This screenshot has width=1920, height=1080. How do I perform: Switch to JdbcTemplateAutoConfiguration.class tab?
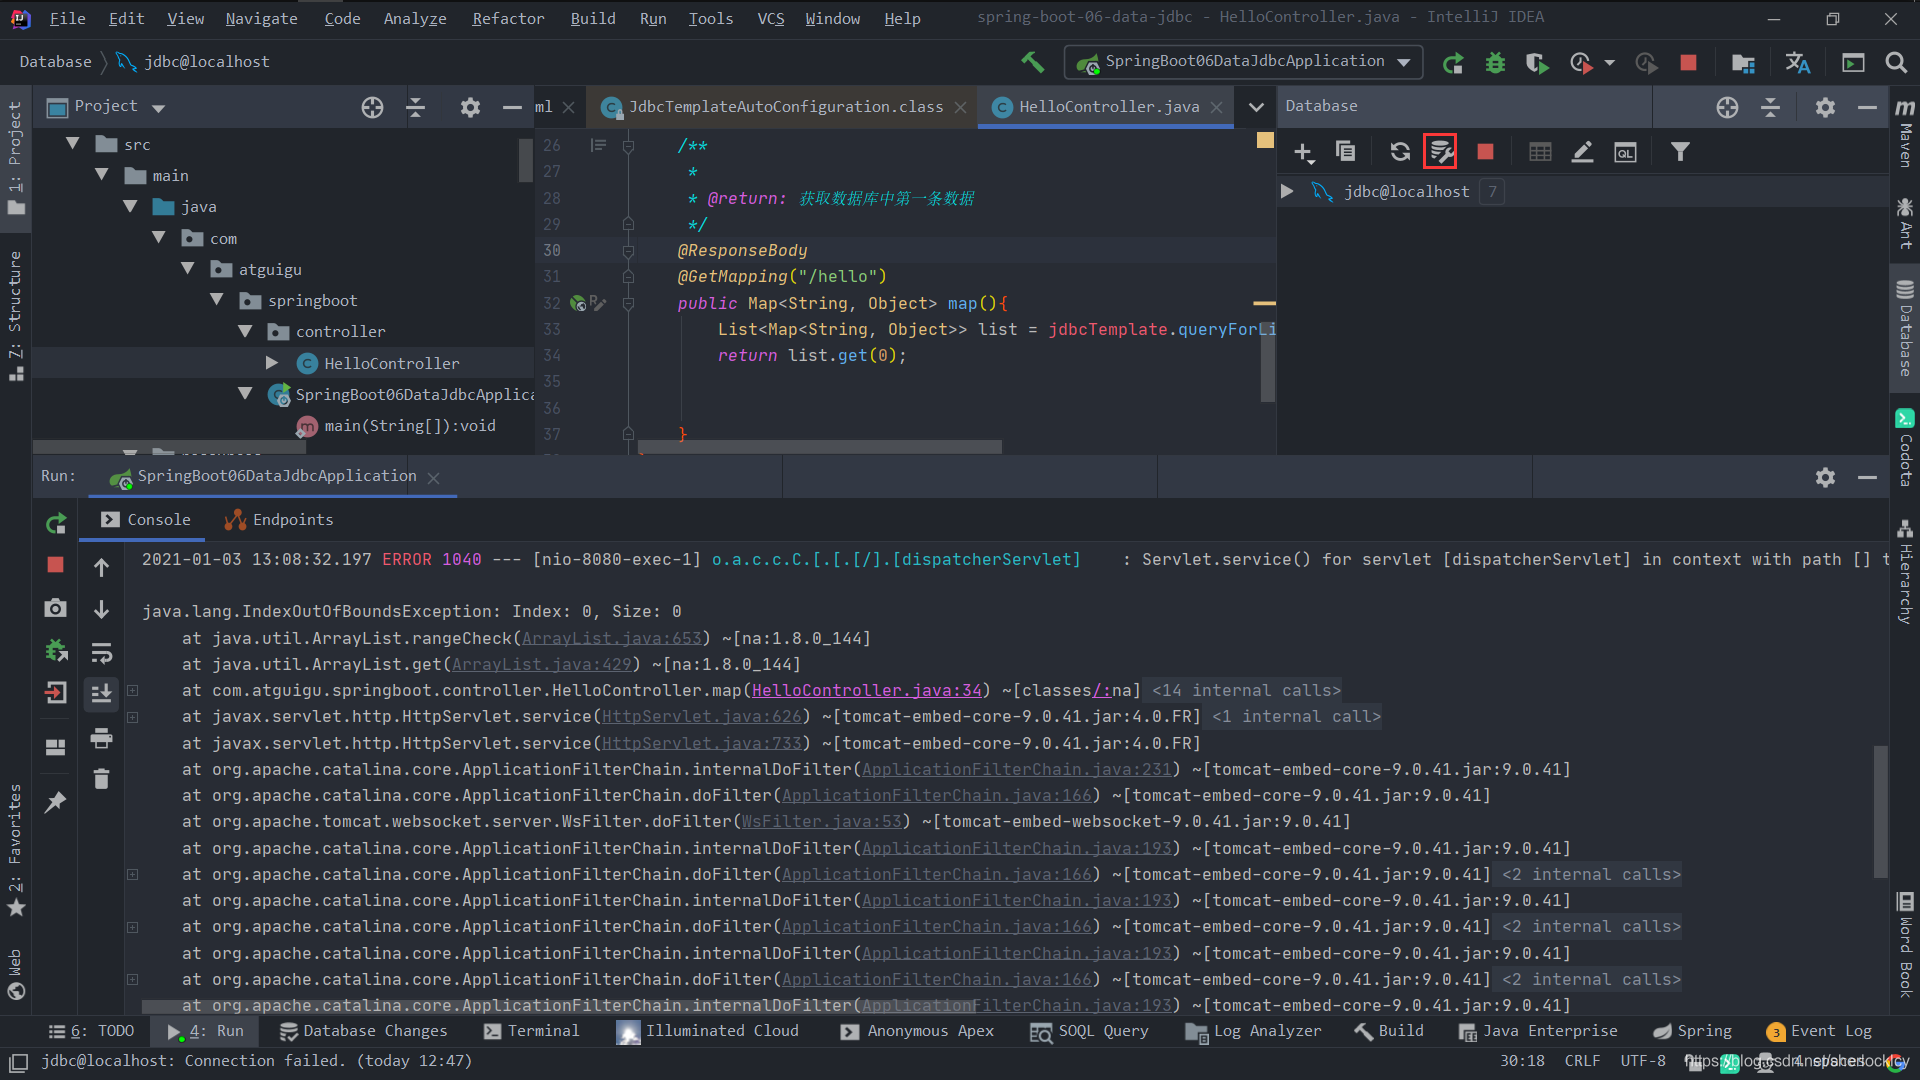[x=785, y=107]
